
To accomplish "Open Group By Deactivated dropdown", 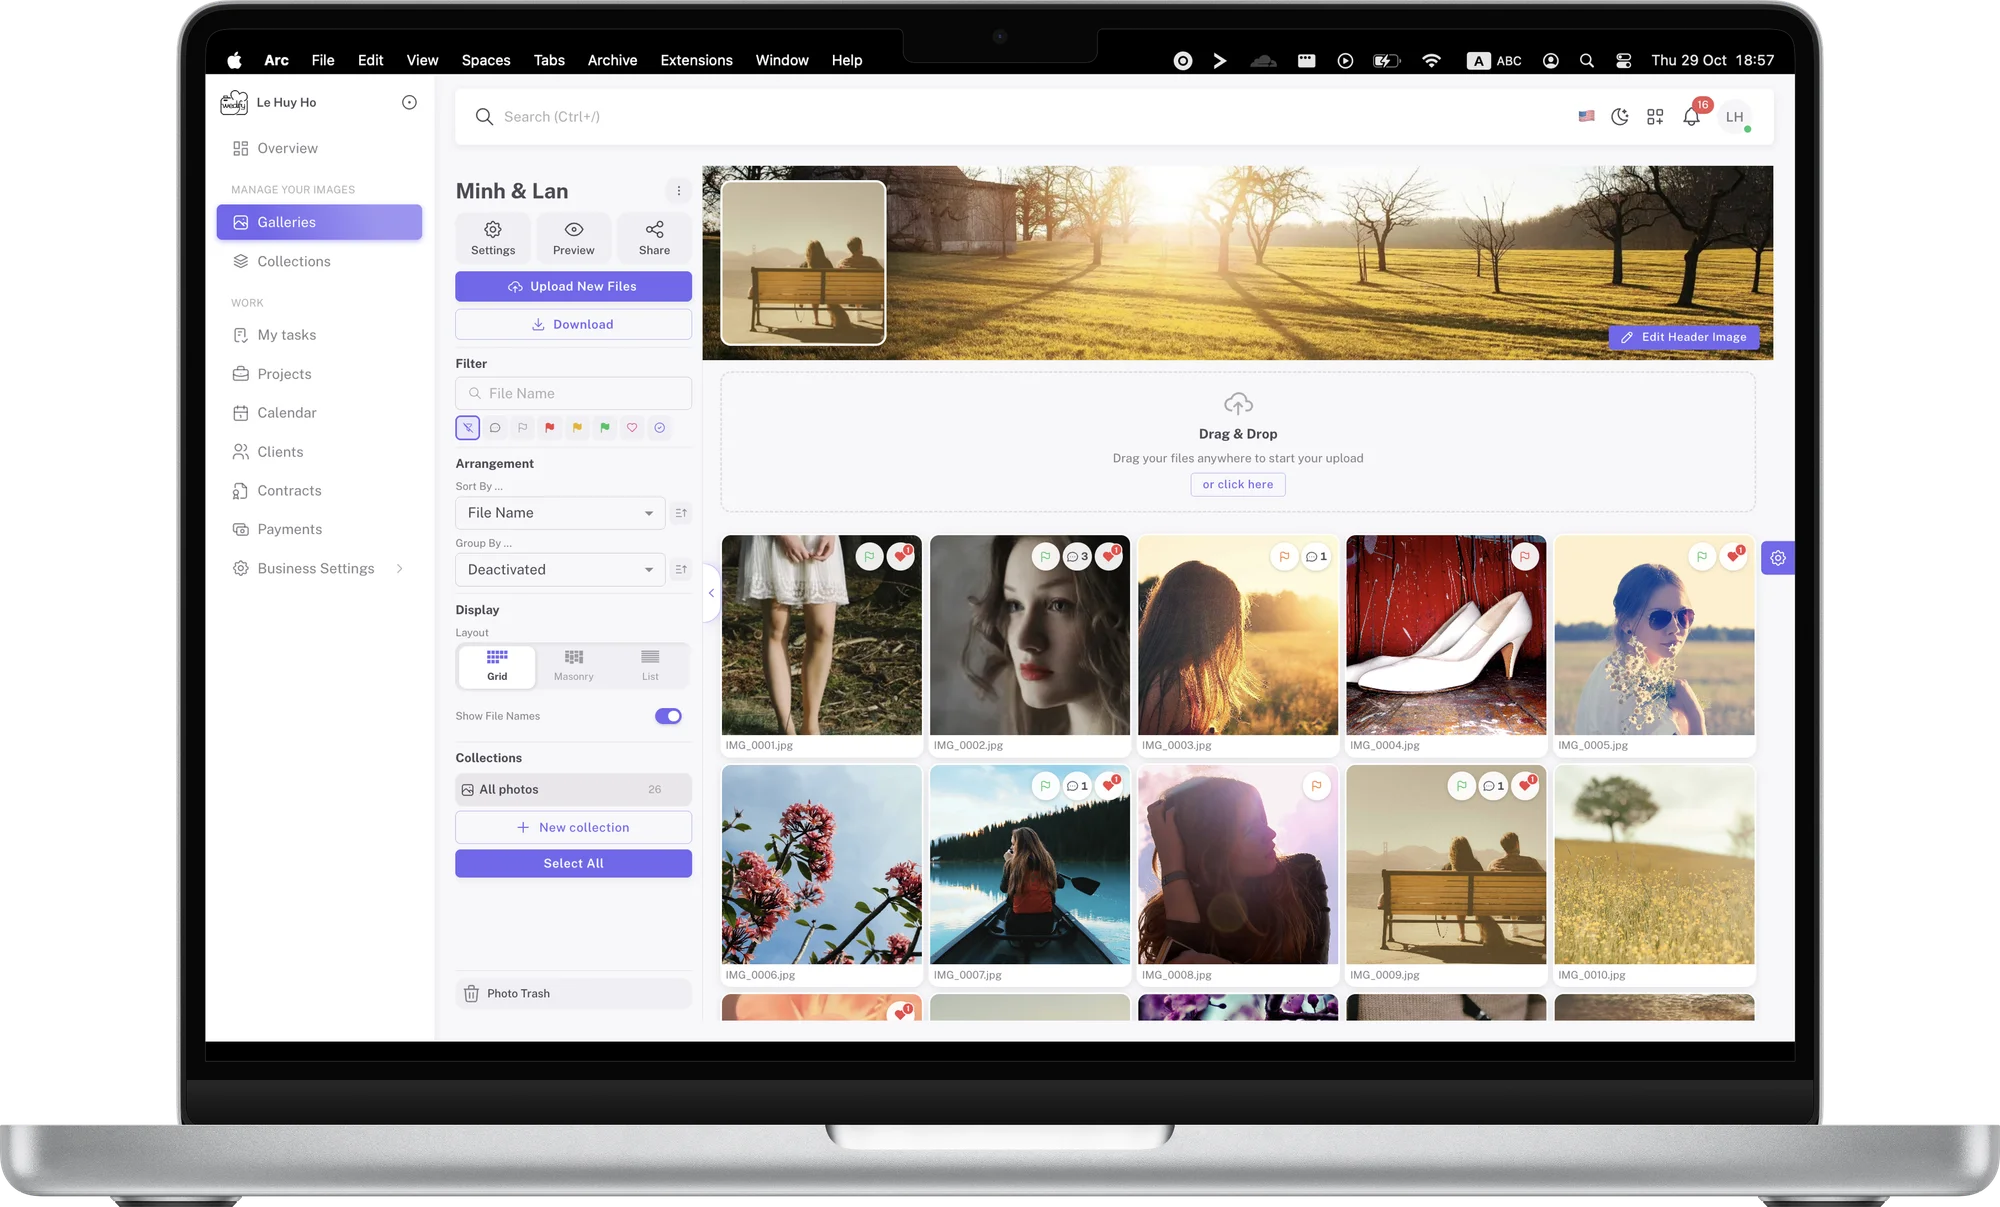I will 560,570.
